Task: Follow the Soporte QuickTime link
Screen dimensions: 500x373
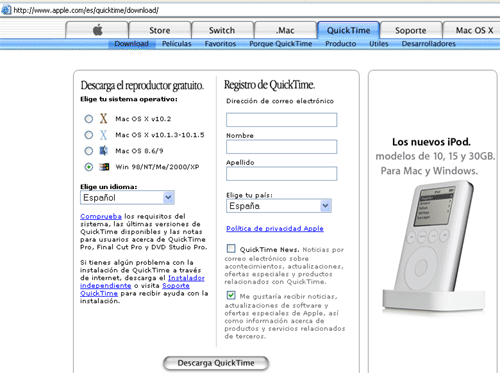Action: click(135, 289)
